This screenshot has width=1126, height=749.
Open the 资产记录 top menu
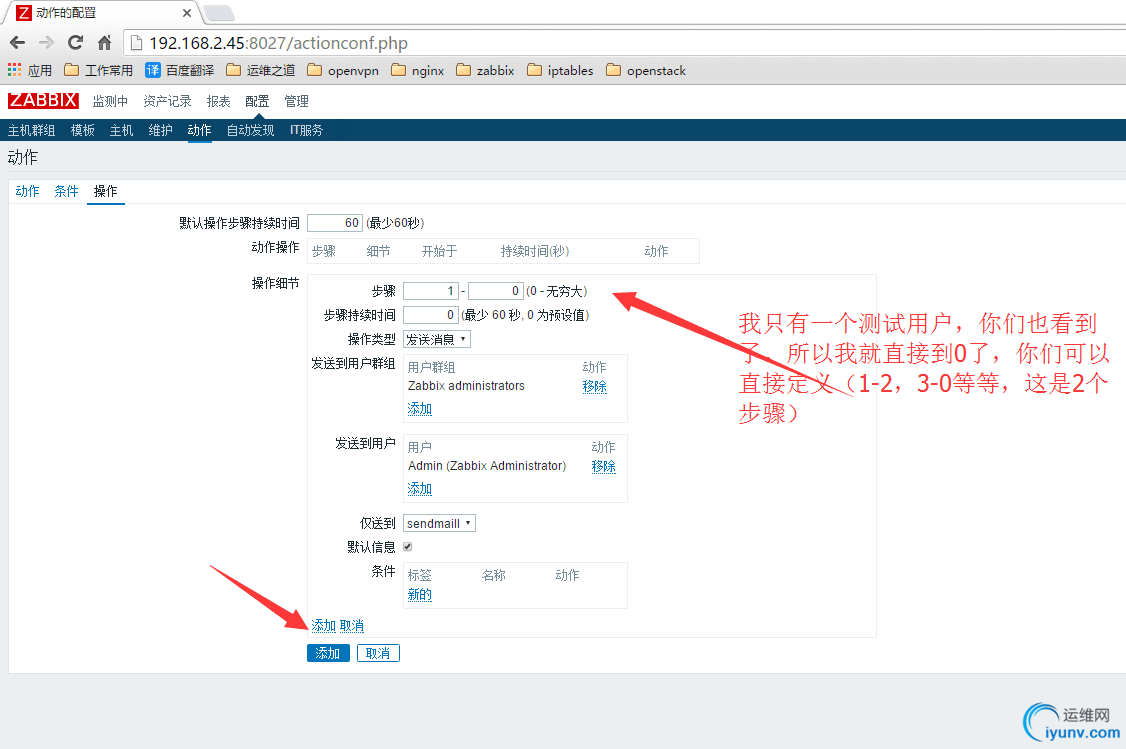(167, 101)
